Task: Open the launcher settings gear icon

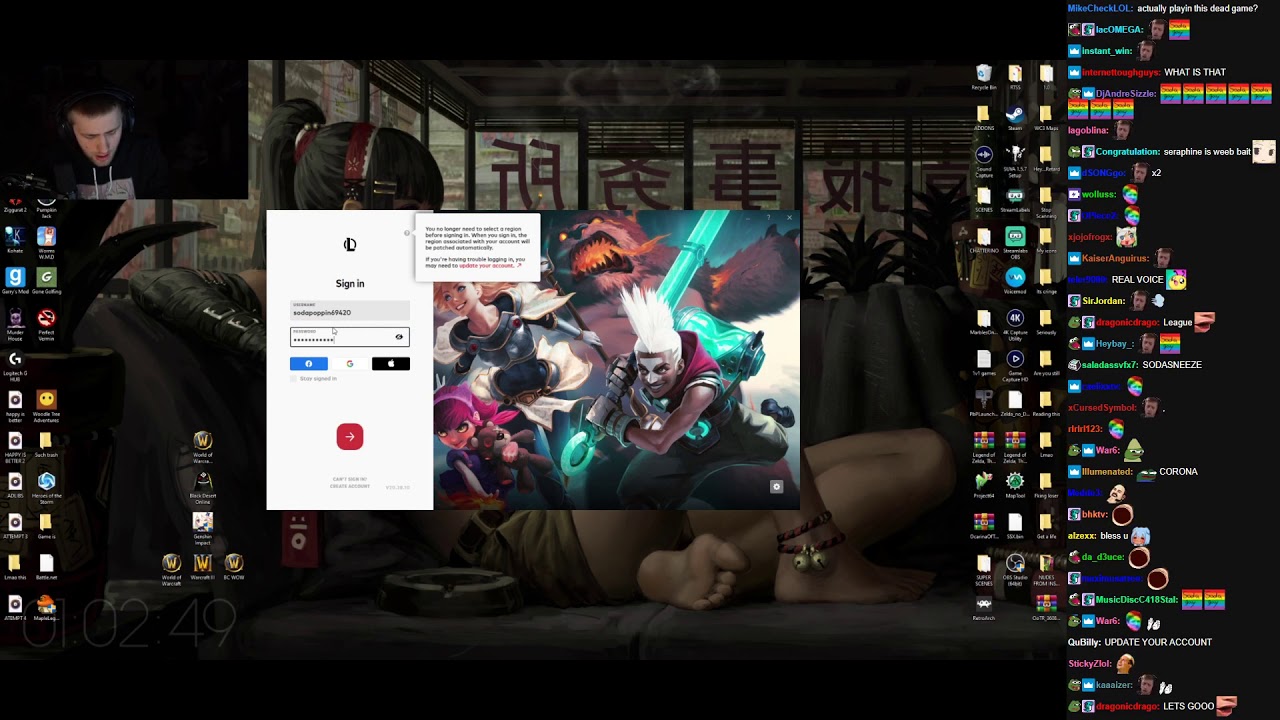Action: click(x=776, y=487)
